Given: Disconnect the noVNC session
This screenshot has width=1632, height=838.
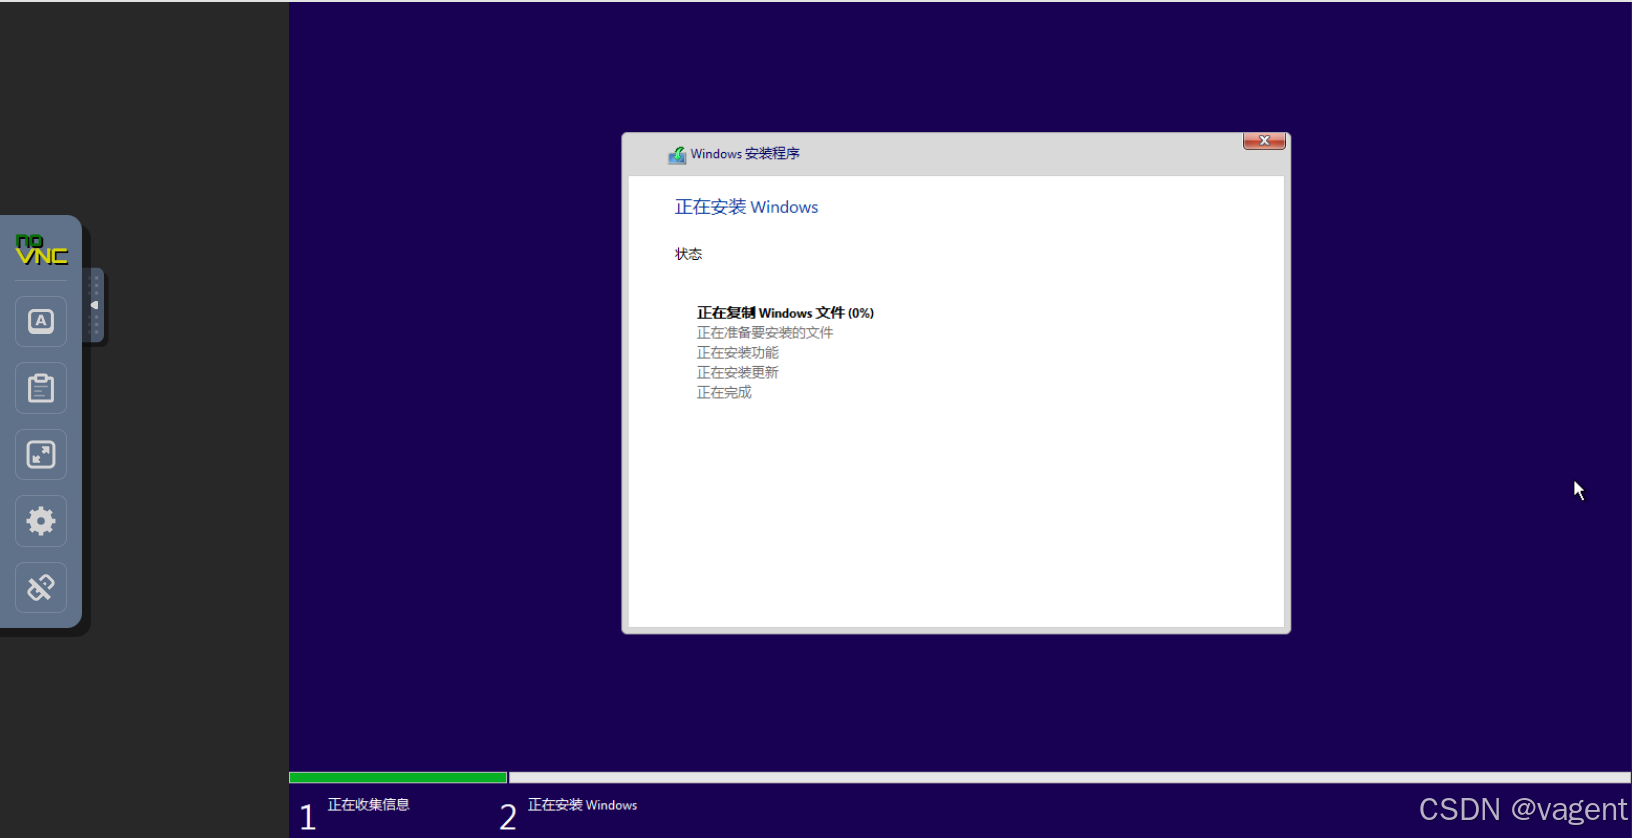Looking at the screenshot, I should click(x=41, y=587).
